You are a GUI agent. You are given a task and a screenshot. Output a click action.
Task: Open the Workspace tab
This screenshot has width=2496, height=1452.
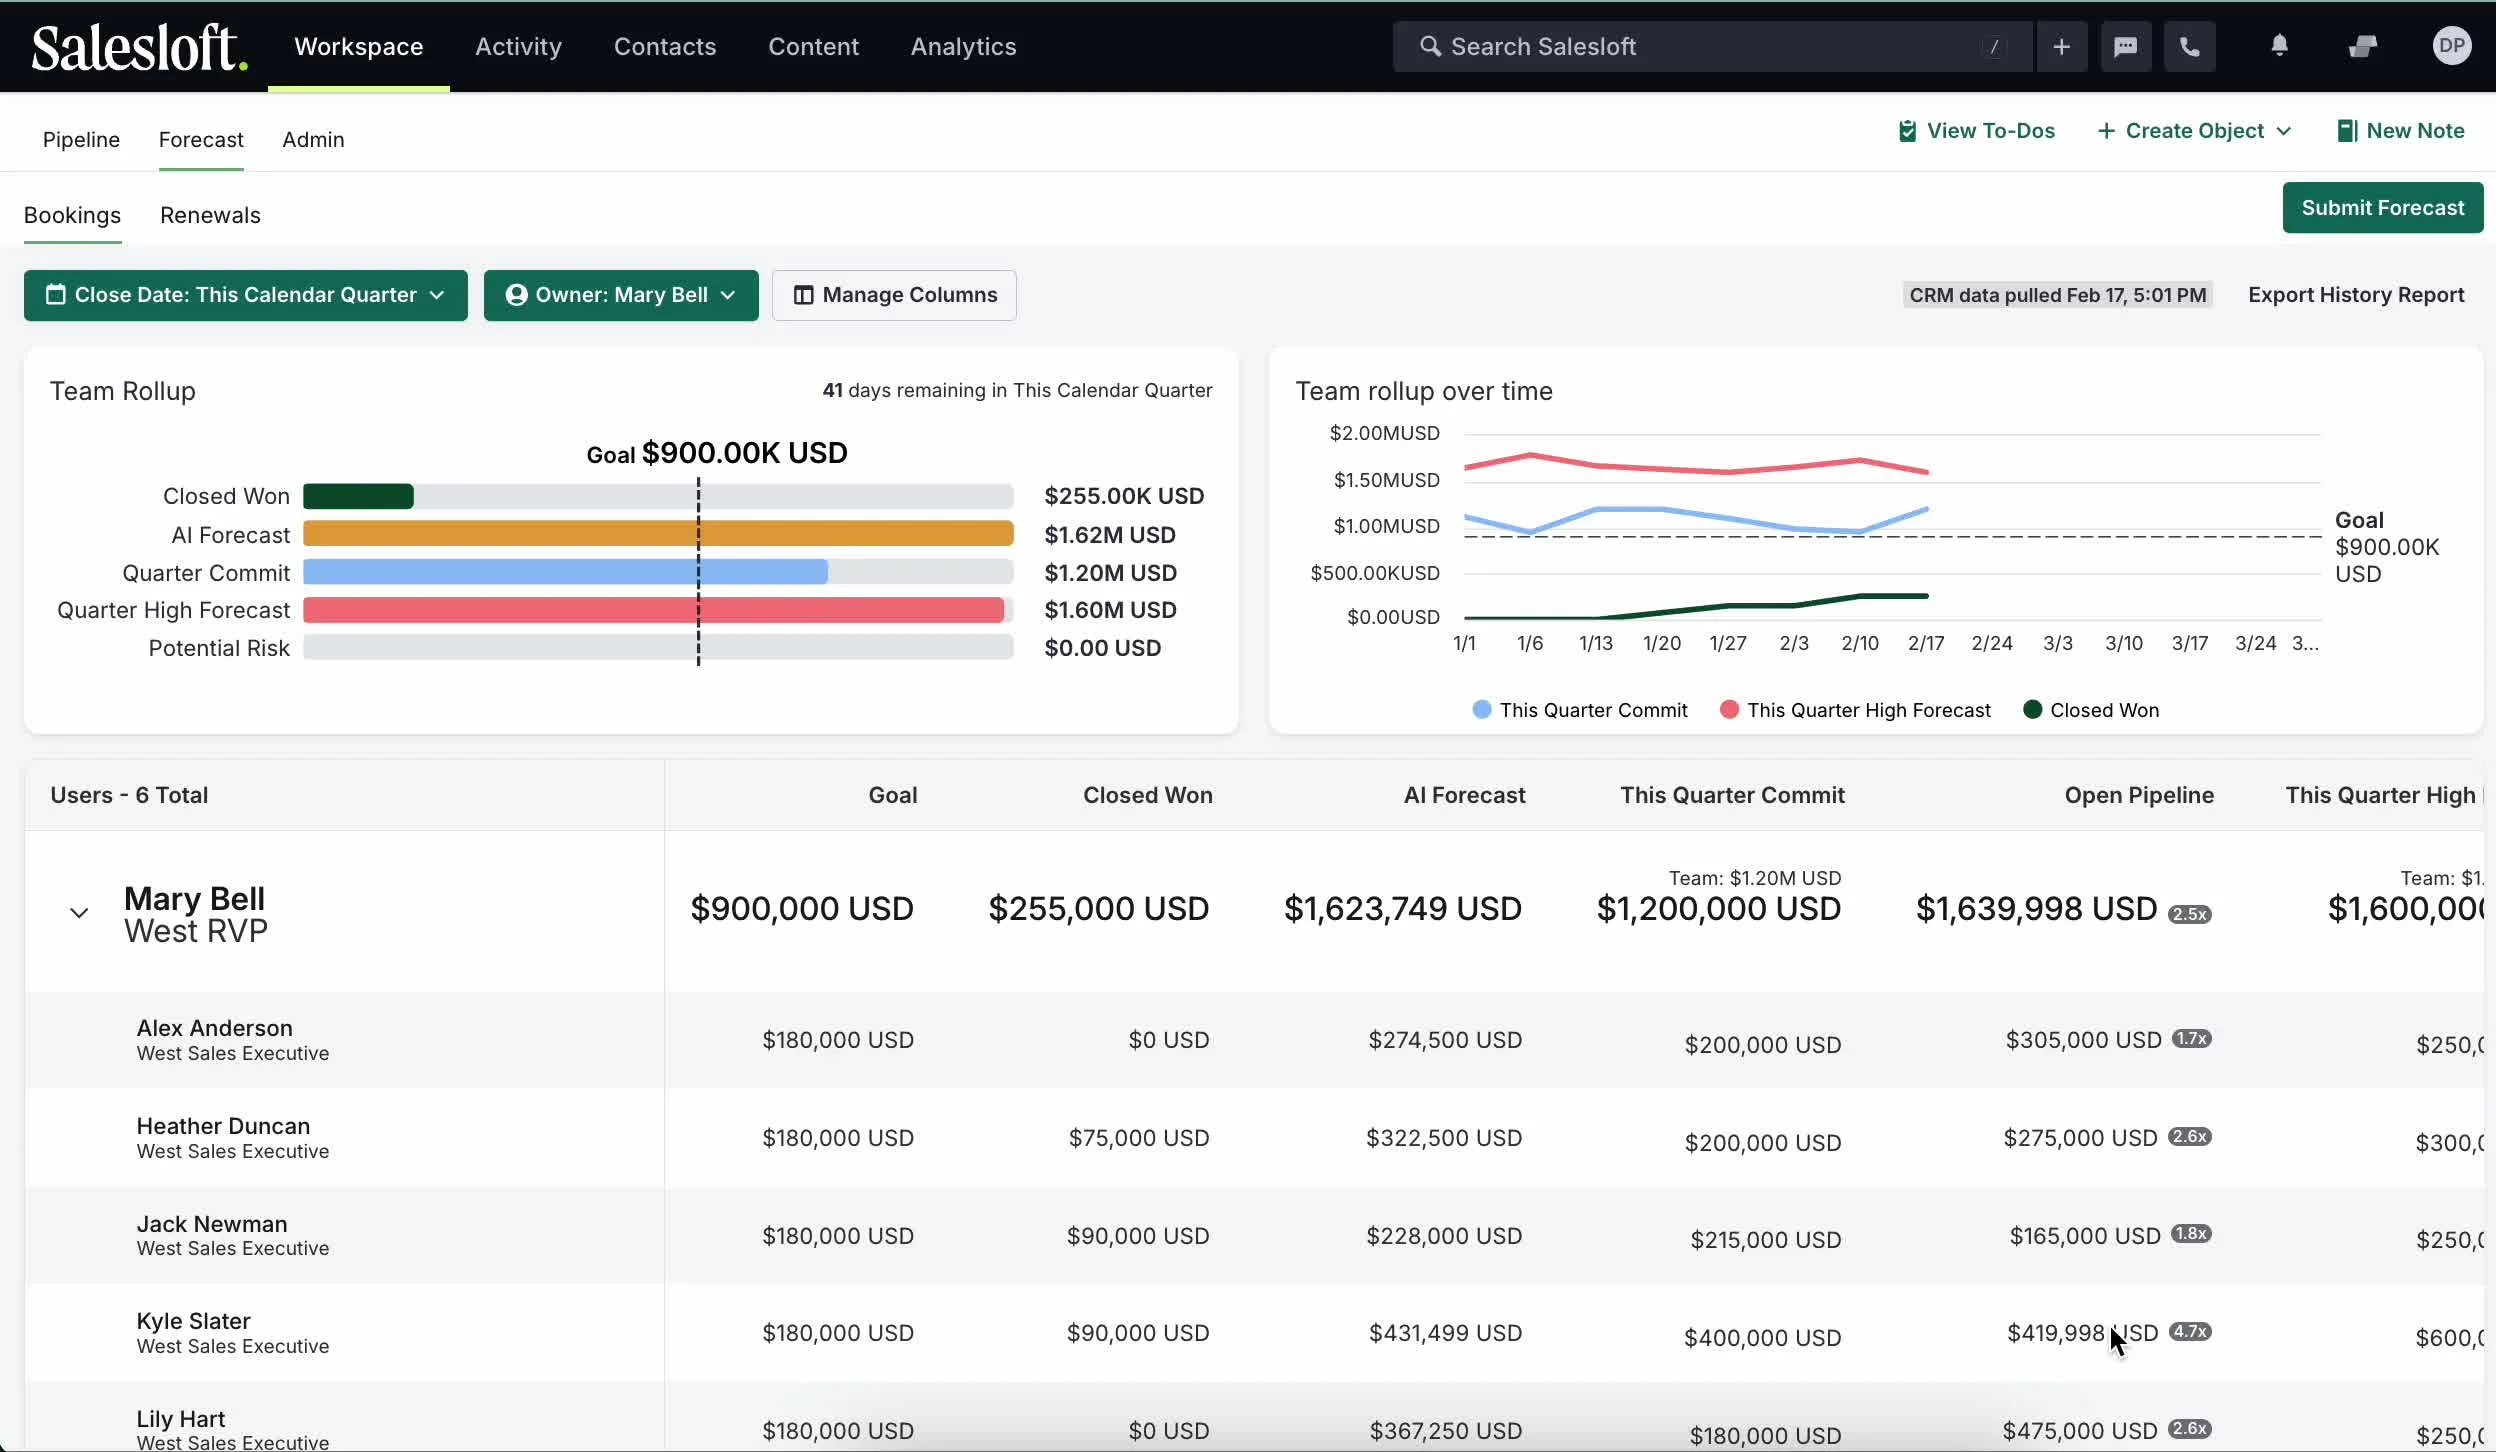pos(358,46)
